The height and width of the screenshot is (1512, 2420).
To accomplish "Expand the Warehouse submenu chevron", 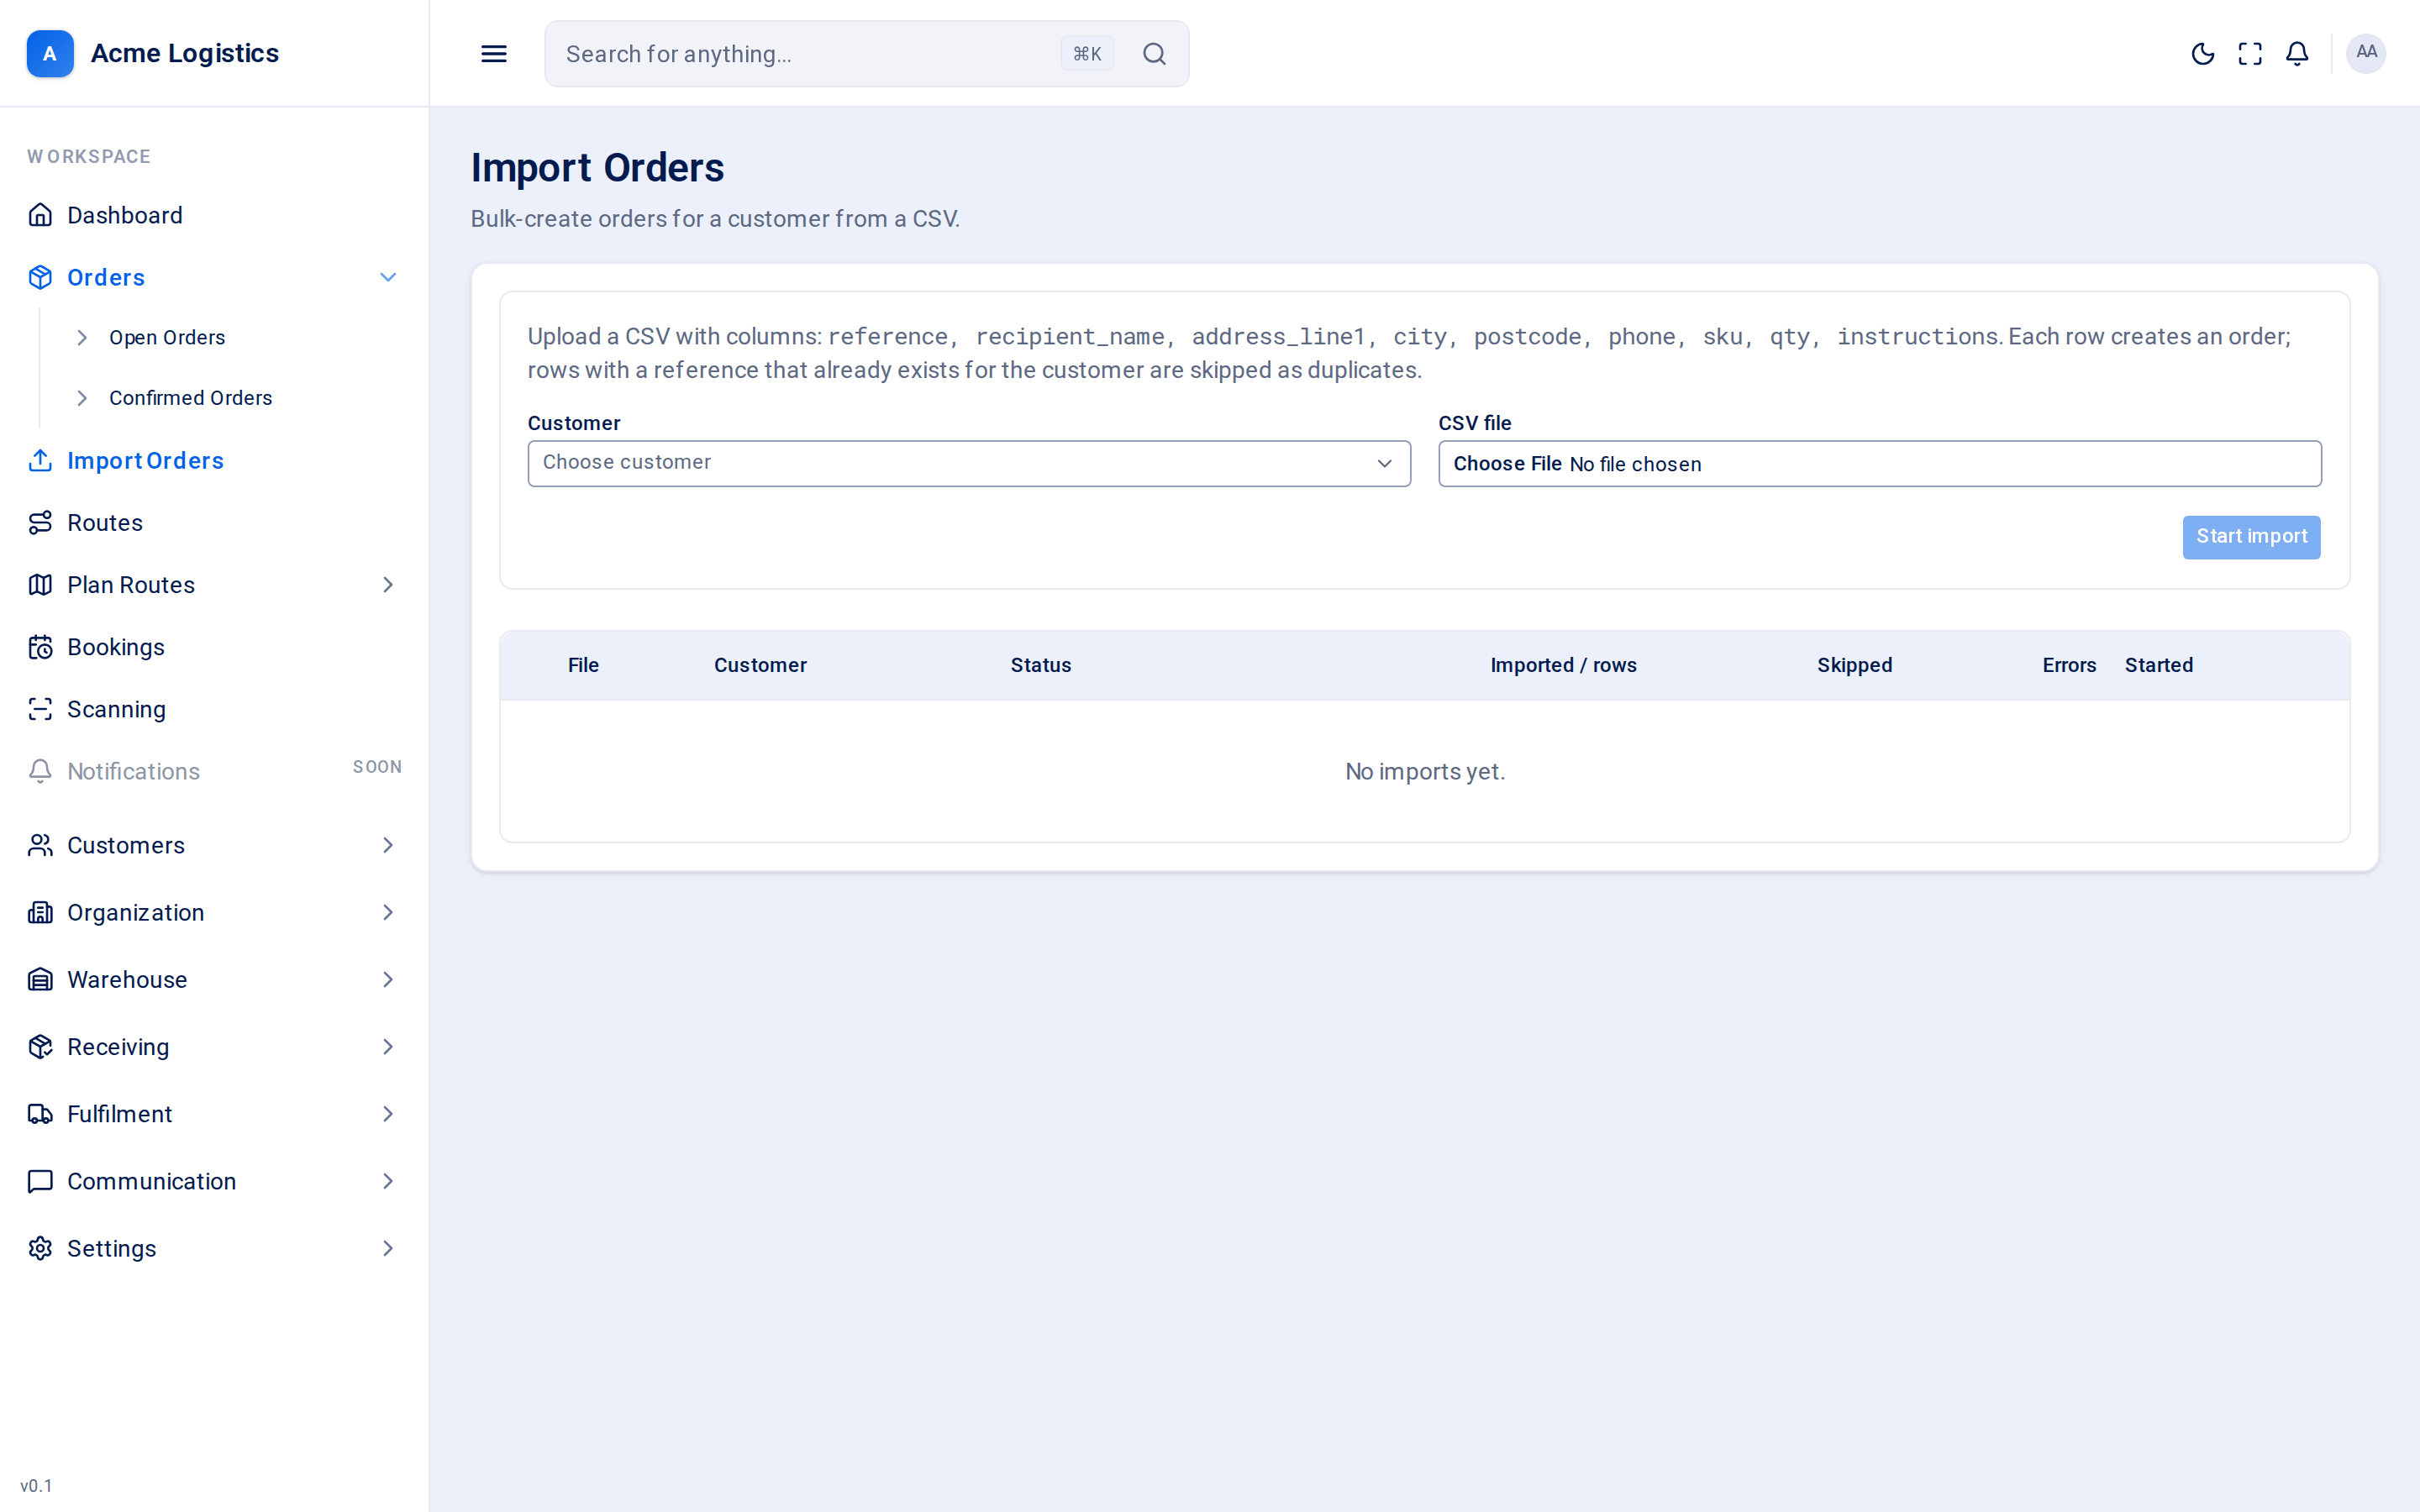I will [x=388, y=979].
